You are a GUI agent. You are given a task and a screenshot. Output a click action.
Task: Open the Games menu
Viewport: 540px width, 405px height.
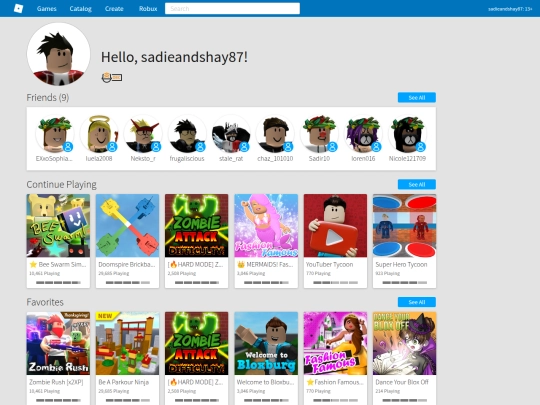[x=46, y=9]
